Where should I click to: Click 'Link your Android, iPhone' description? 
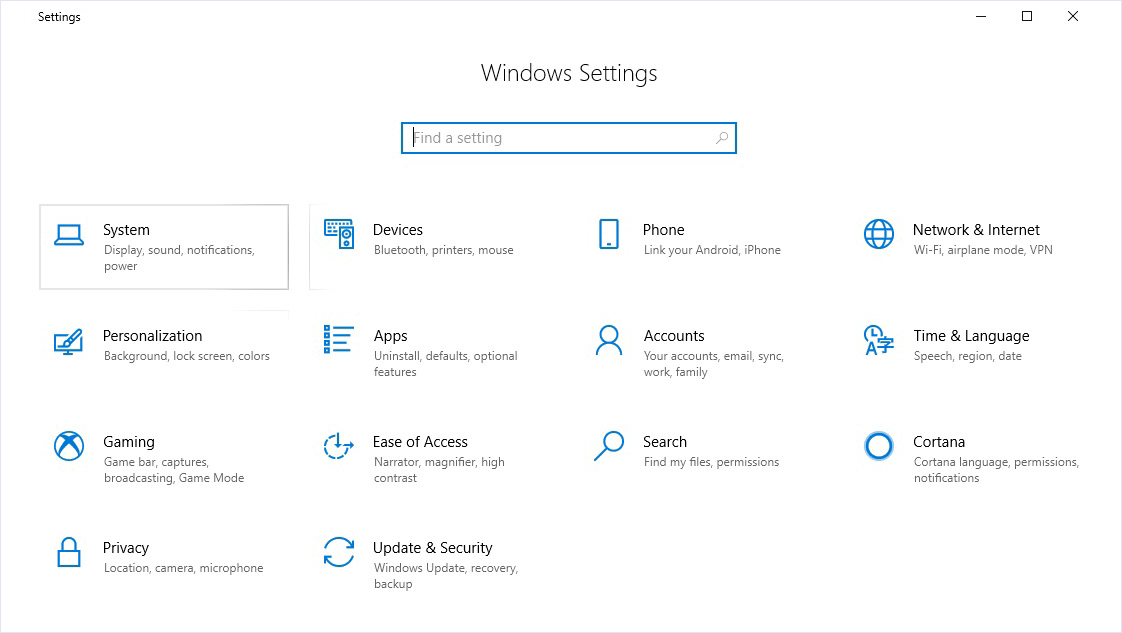712,250
